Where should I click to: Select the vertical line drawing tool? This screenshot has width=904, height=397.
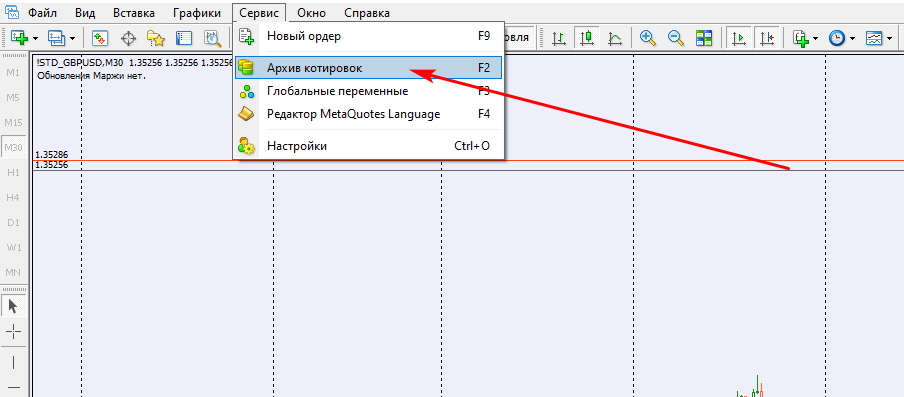[x=13, y=362]
